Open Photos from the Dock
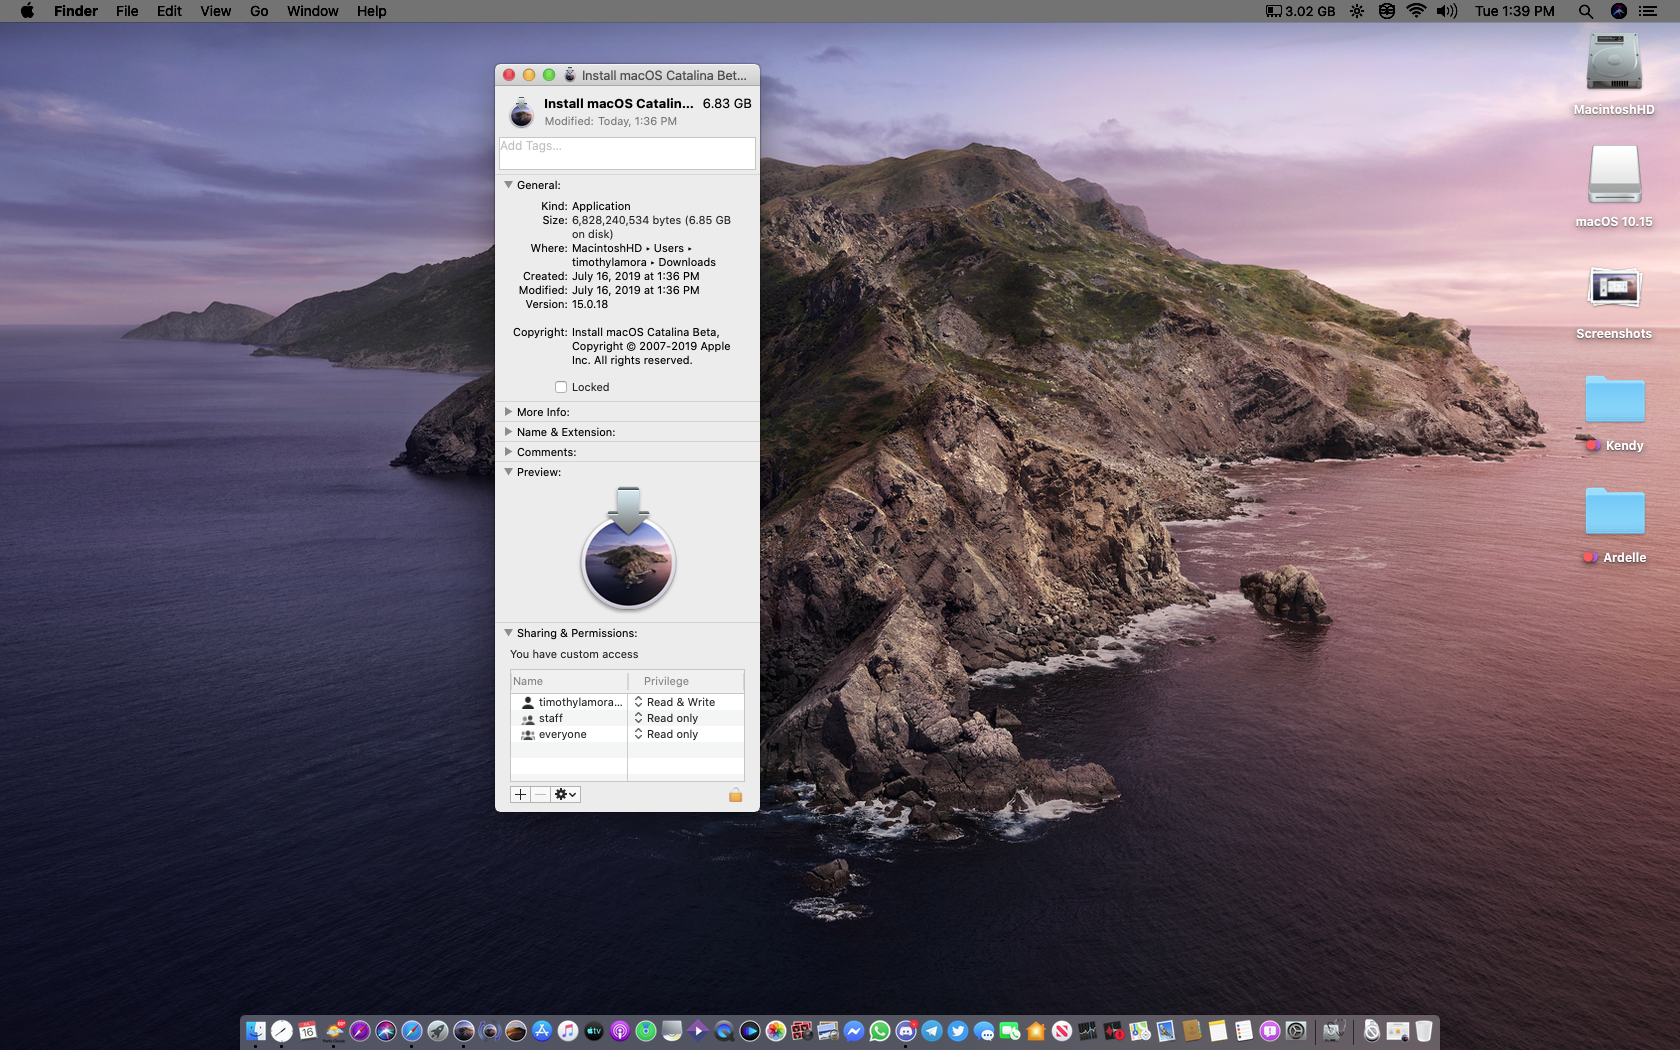This screenshot has height=1050, width=1680. pyautogui.click(x=776, y=1031)
